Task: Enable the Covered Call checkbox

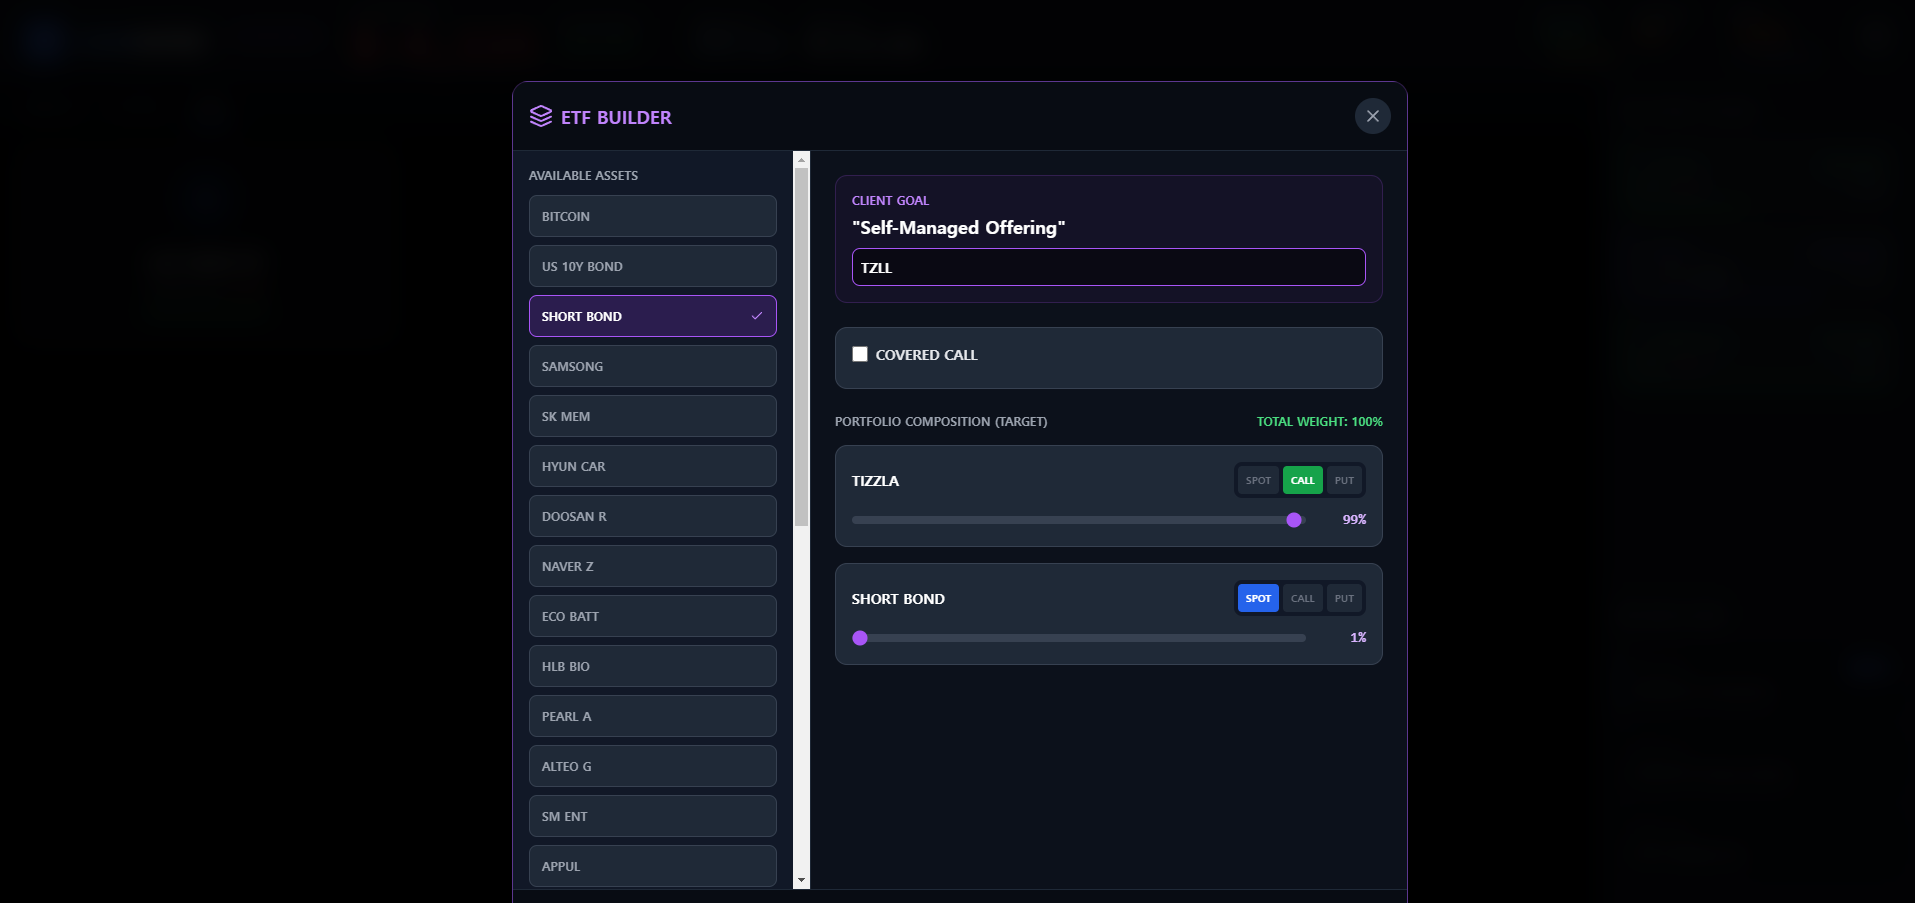Action: [860, 354]
